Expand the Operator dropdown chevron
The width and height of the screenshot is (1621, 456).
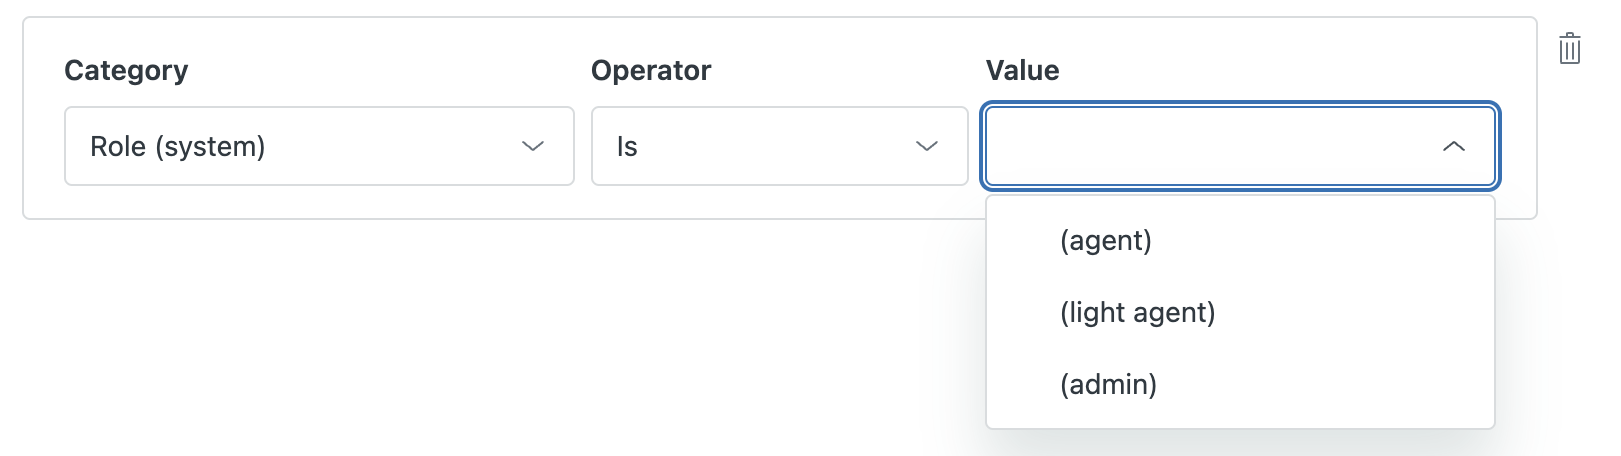pos(927,146)
